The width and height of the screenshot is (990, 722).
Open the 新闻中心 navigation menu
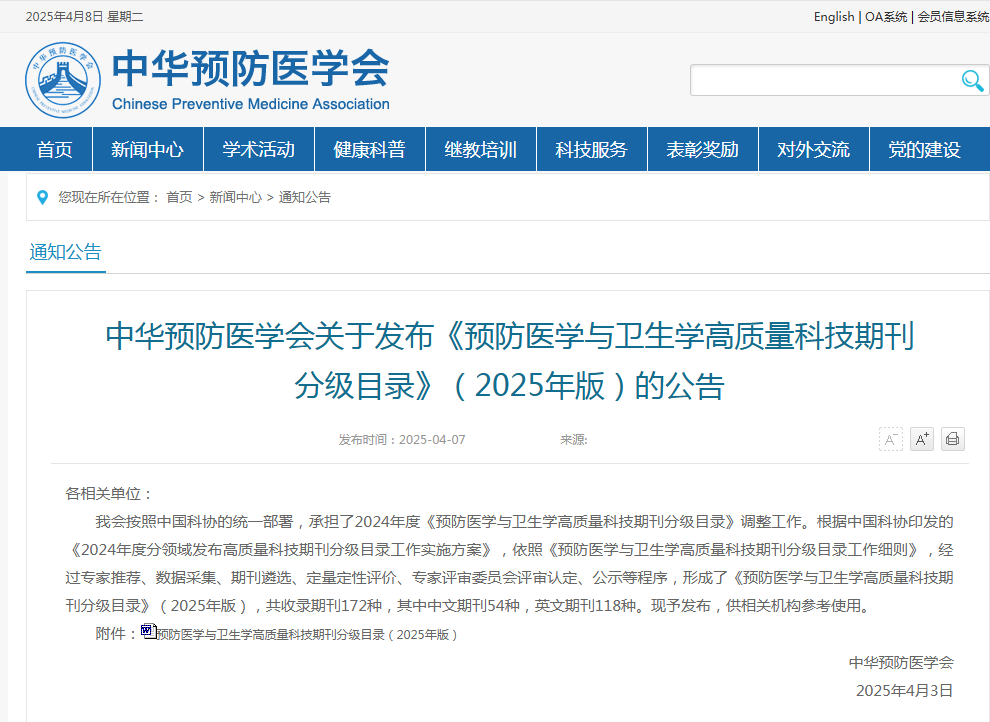(x=147, y=150)
